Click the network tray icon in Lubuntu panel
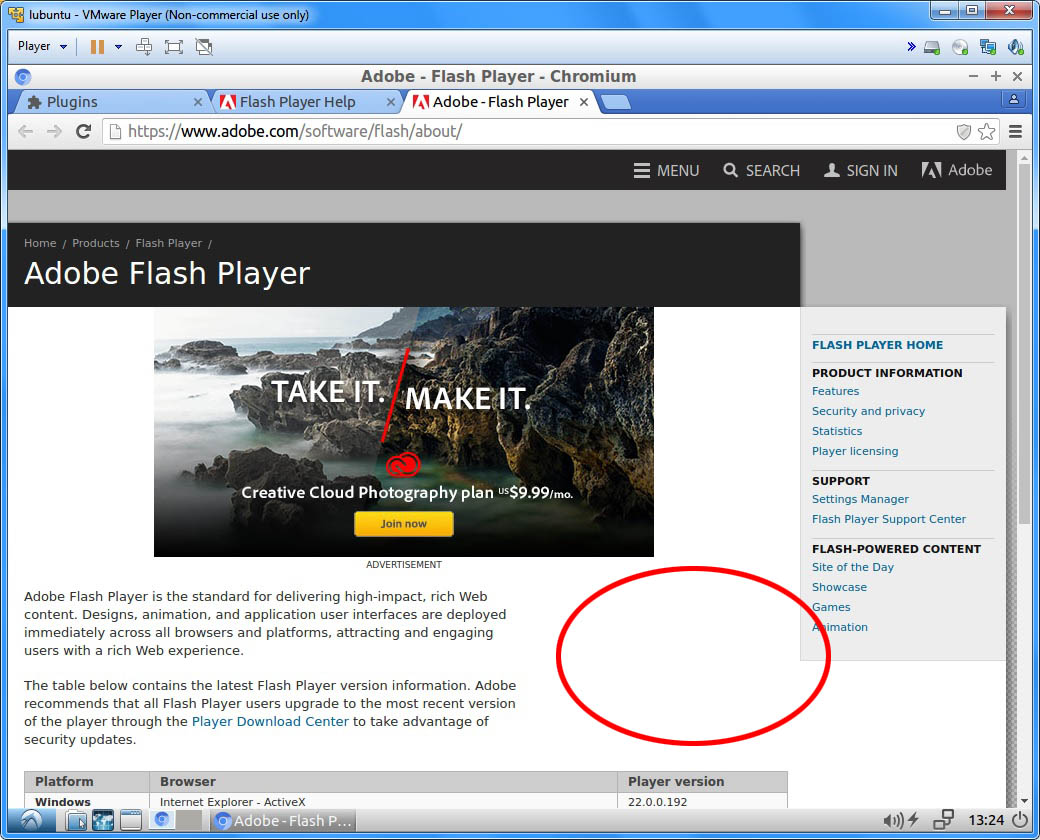Screen dimensions: 1040x840 click(943, 820)
